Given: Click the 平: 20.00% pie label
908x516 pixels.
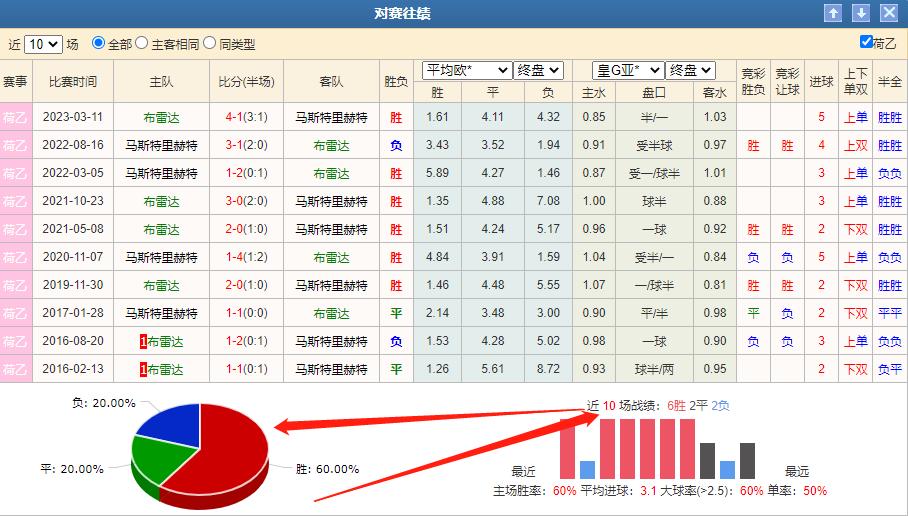Looking at the screenshot, I should (x=72, y=469).
